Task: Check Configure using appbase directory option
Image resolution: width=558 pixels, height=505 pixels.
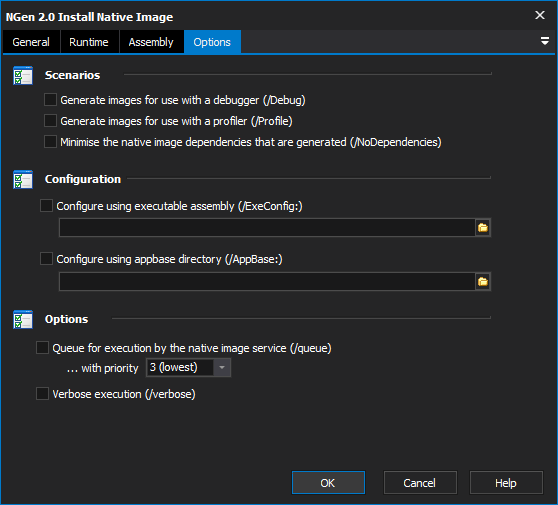Action: [46, 259]
